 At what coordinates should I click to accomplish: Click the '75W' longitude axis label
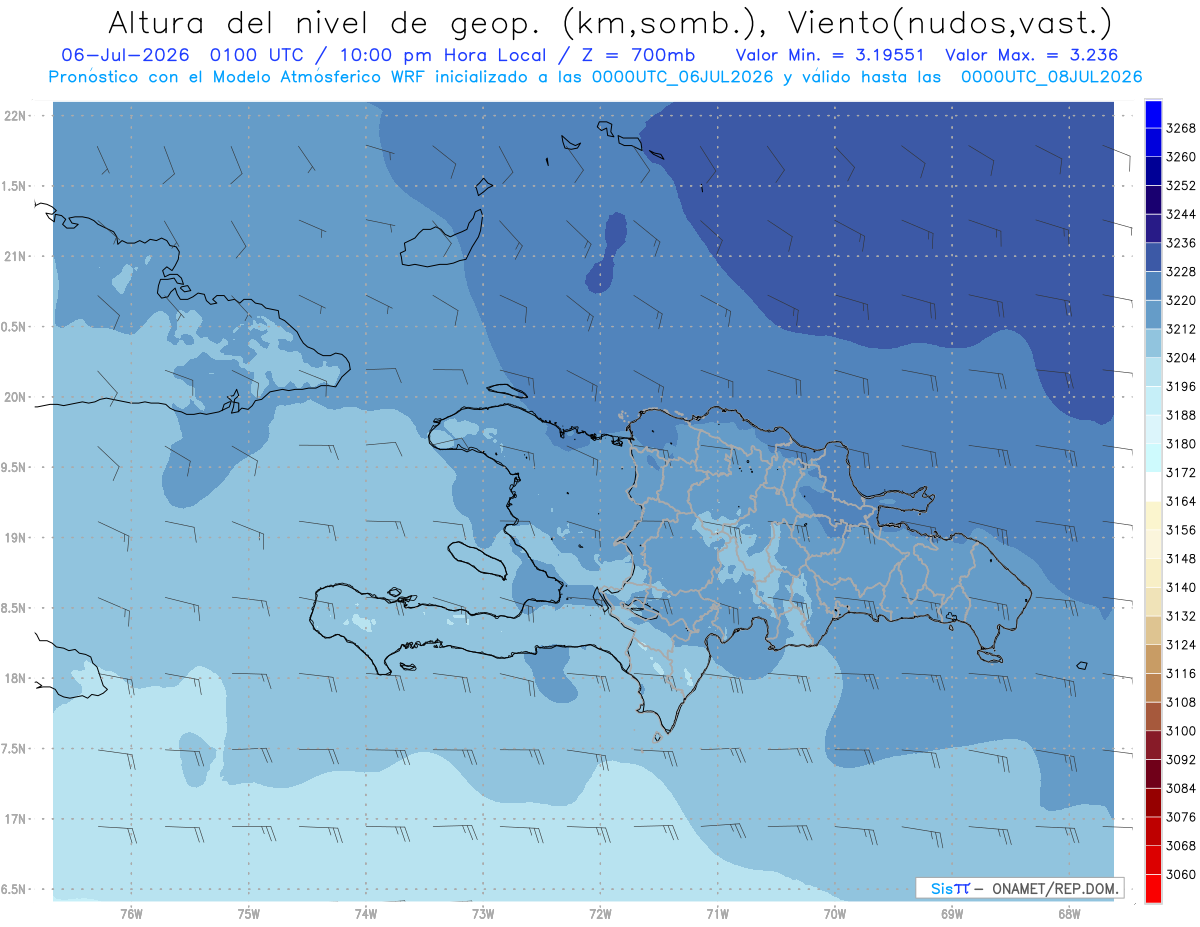tap(248, 913)
